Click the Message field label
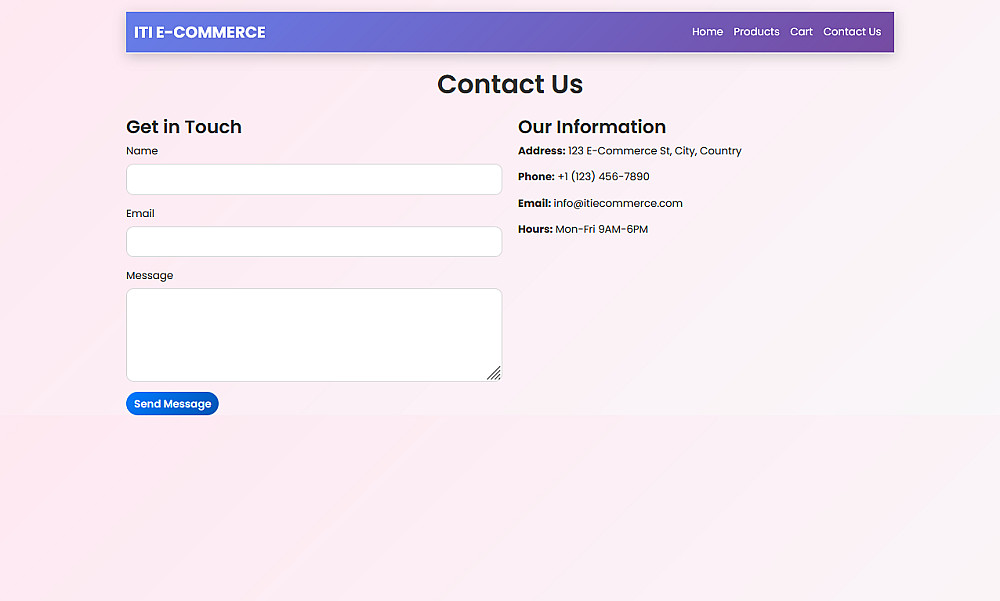This screenshot has width=1000, height=601. (150, 276)
